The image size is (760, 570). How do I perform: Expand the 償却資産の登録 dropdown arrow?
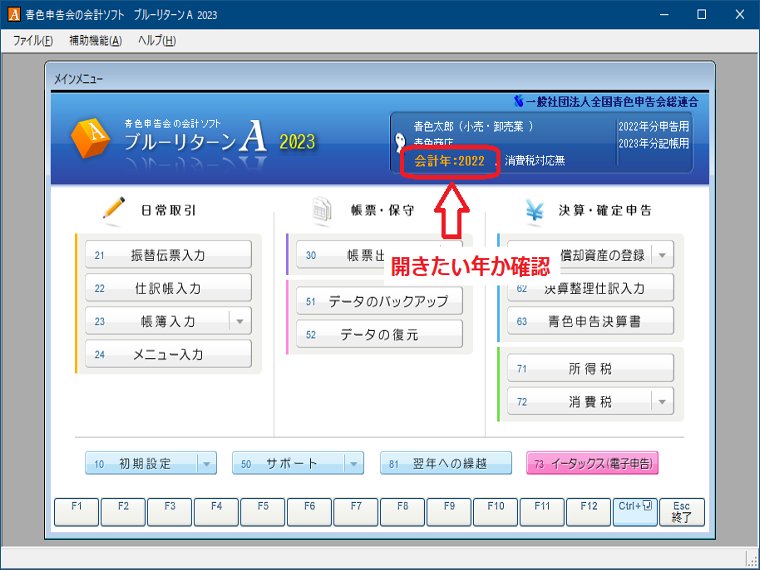pyautogui.click(x=662, y=255)
